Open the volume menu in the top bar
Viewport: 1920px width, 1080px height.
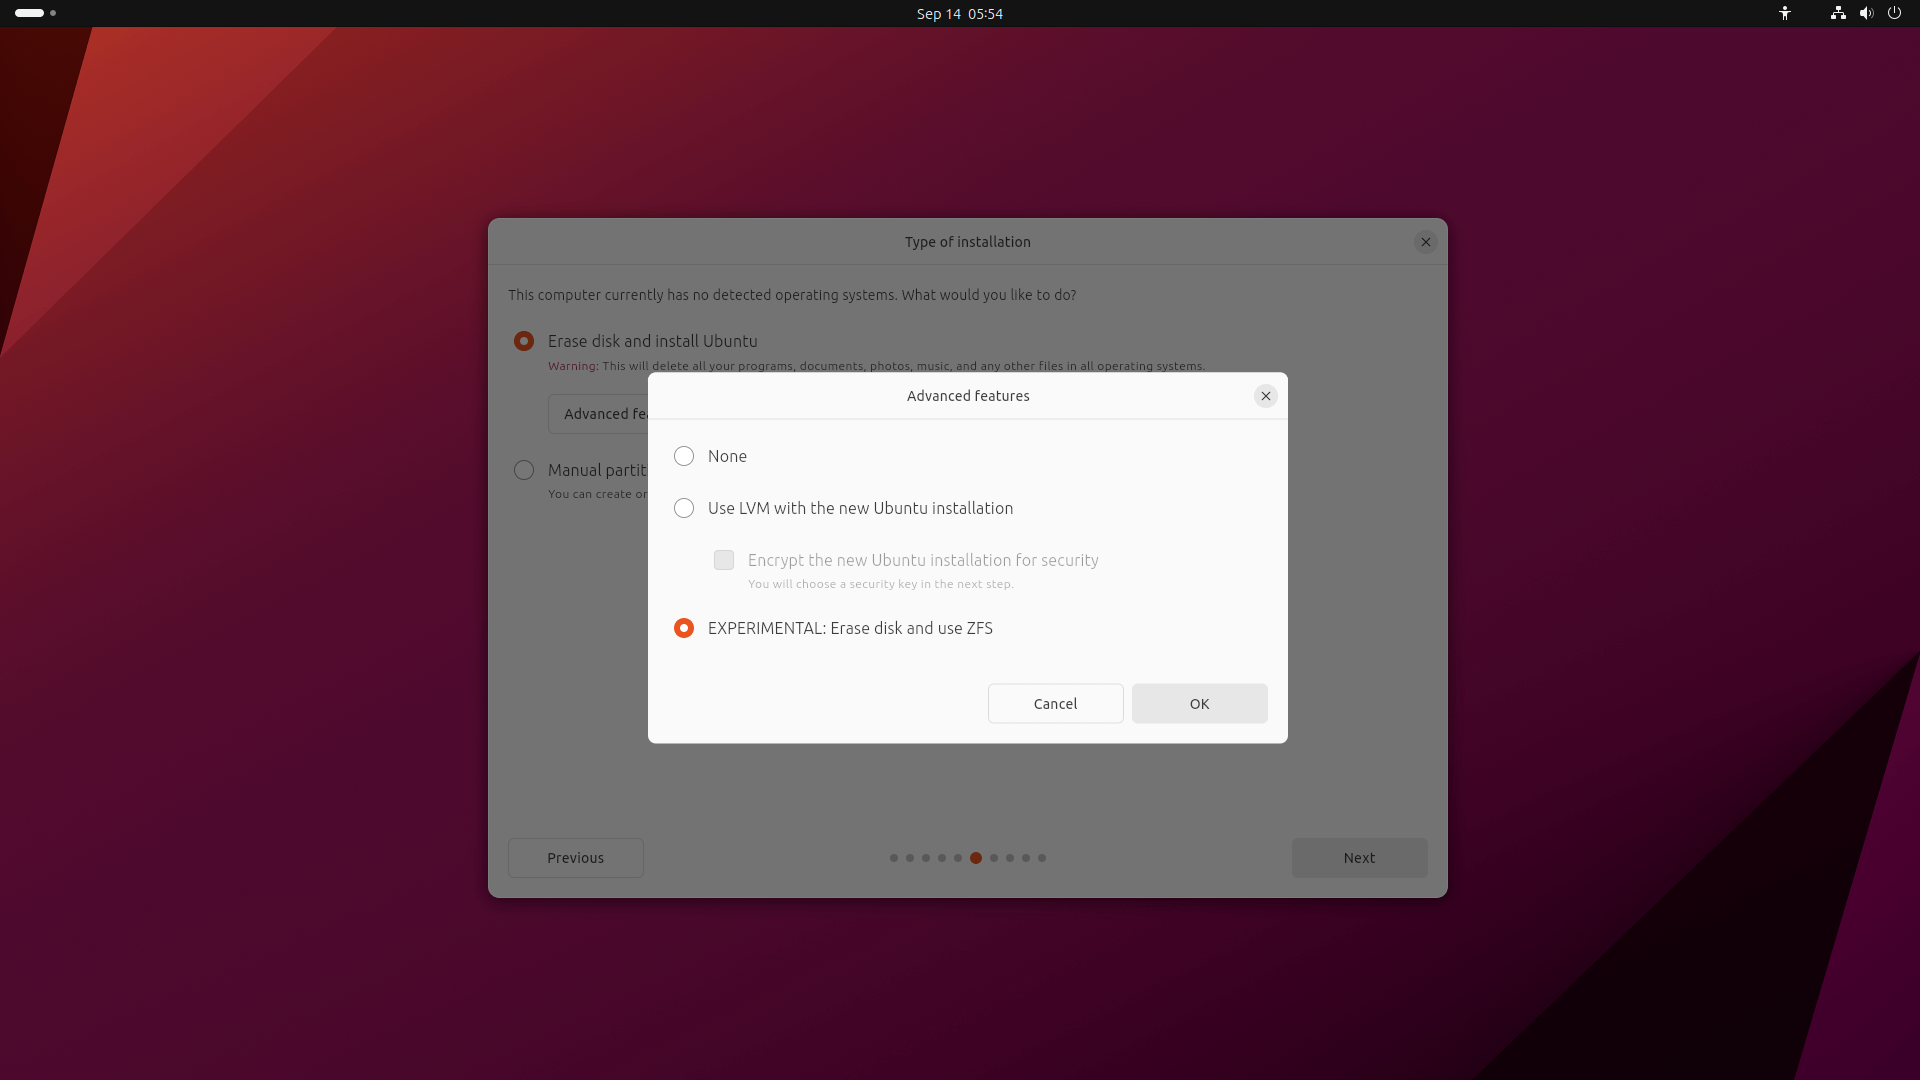coord(1866,13)
